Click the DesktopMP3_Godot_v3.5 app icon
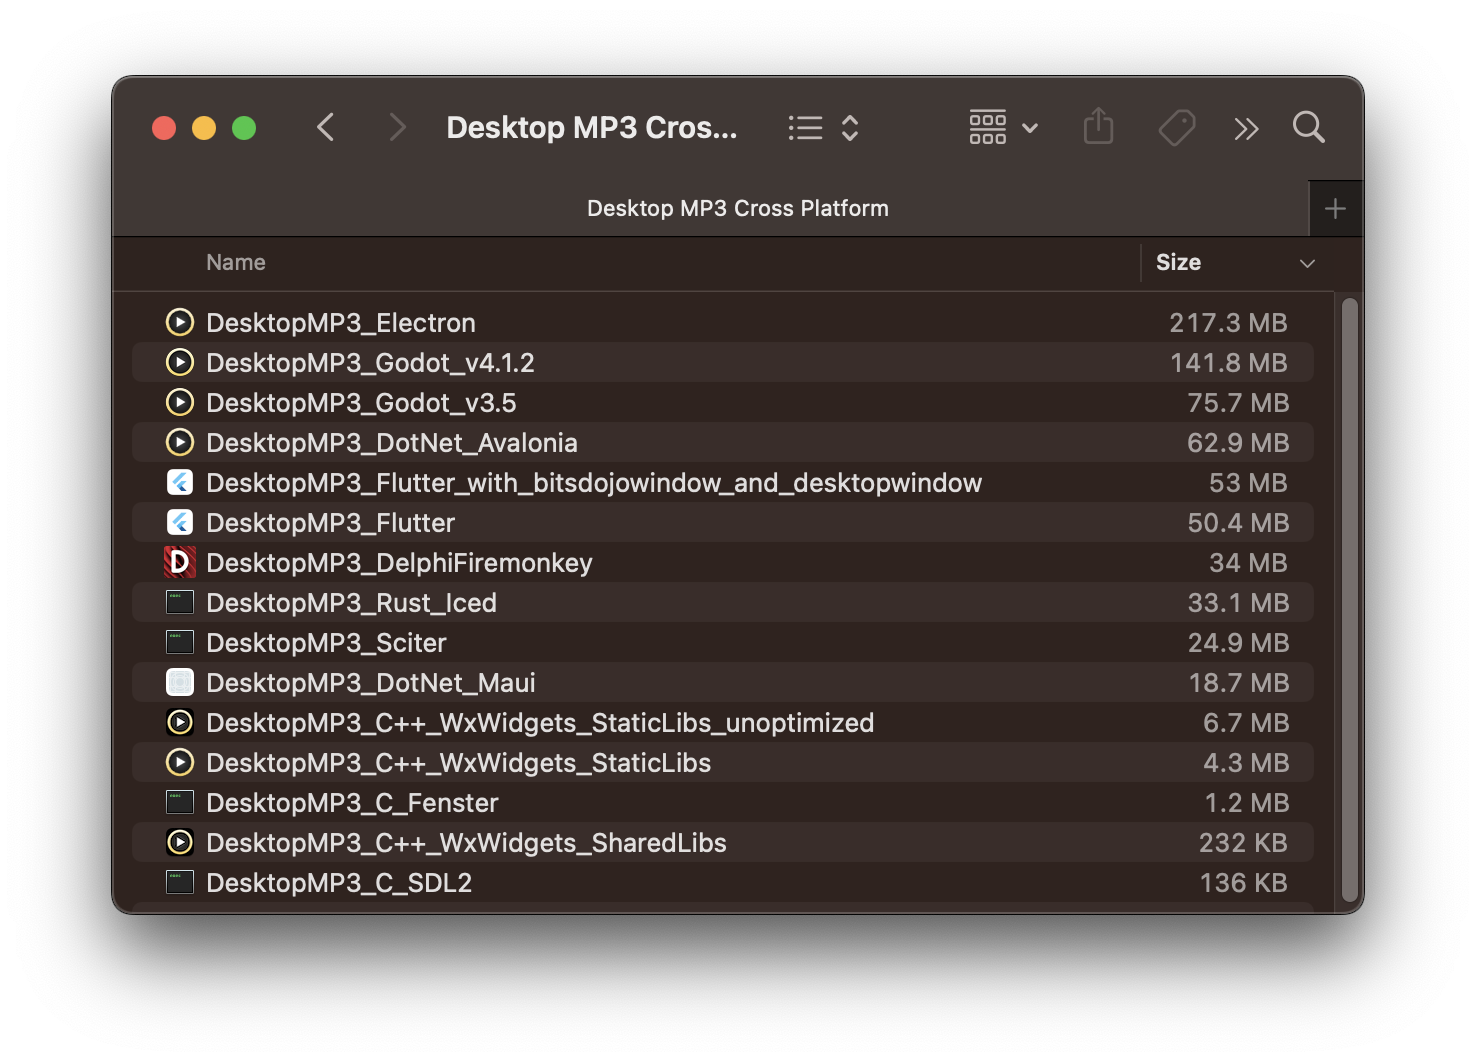 point(180,402)
